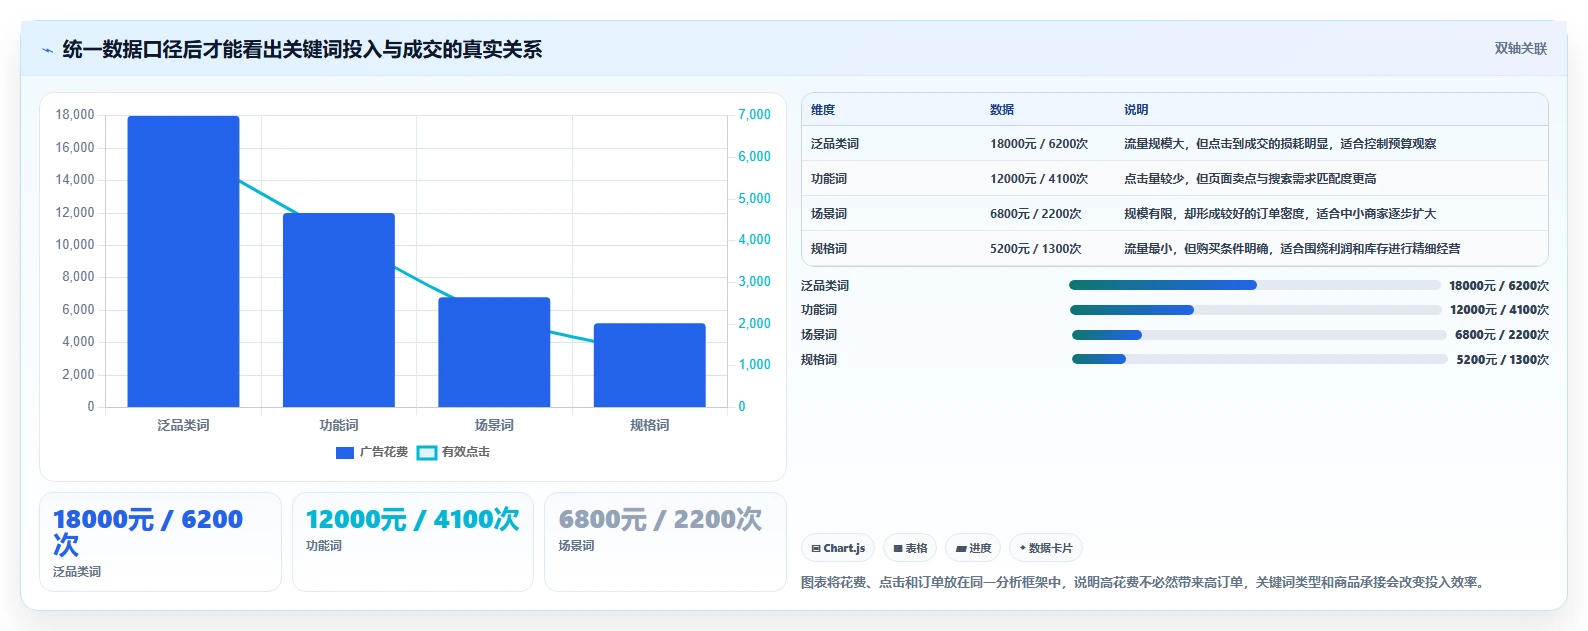Click the 4,000 right axis value
The width and height of the screenshot is (1588, 631).
pos(755,240)
